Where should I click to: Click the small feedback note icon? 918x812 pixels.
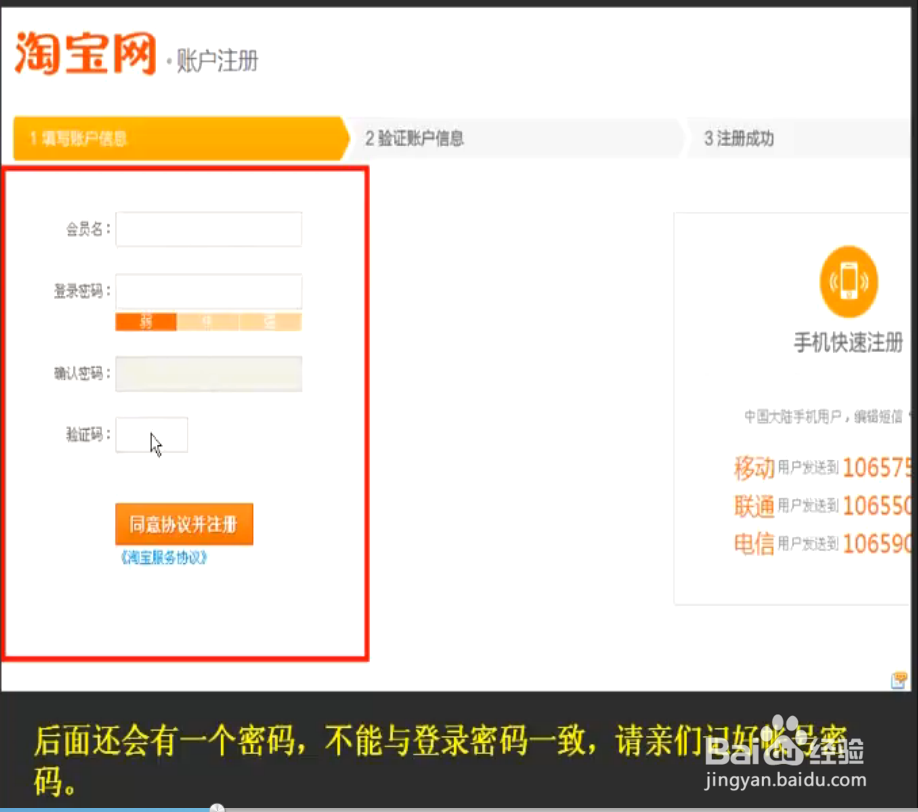(x=899, y=680)
